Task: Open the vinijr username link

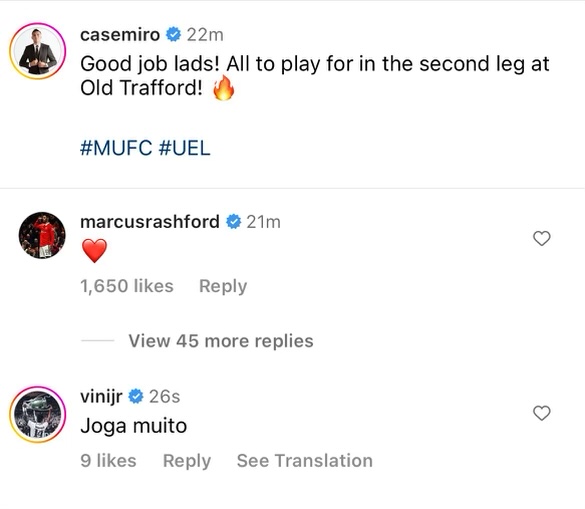Action: click(x=101, y=397)
